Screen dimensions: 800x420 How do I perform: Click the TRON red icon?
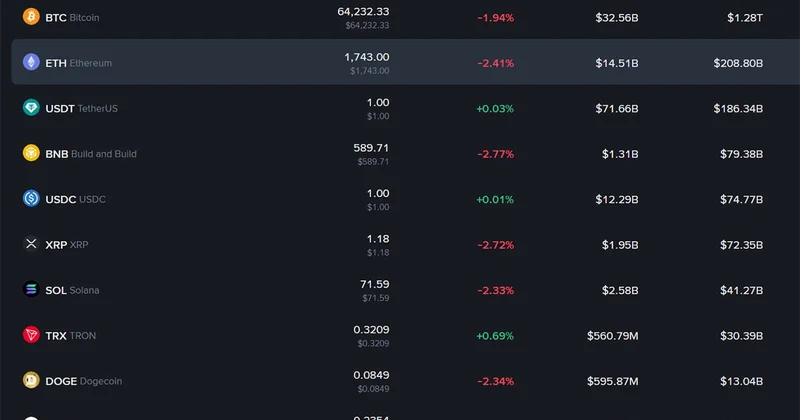point(31,335)
